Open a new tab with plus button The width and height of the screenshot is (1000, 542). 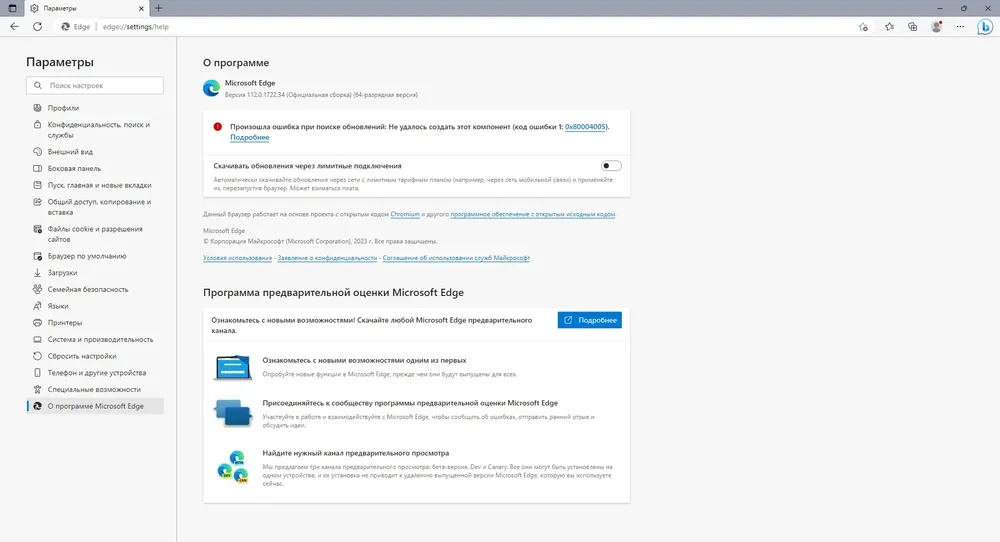pyautogui.click(x=158, y=8)
